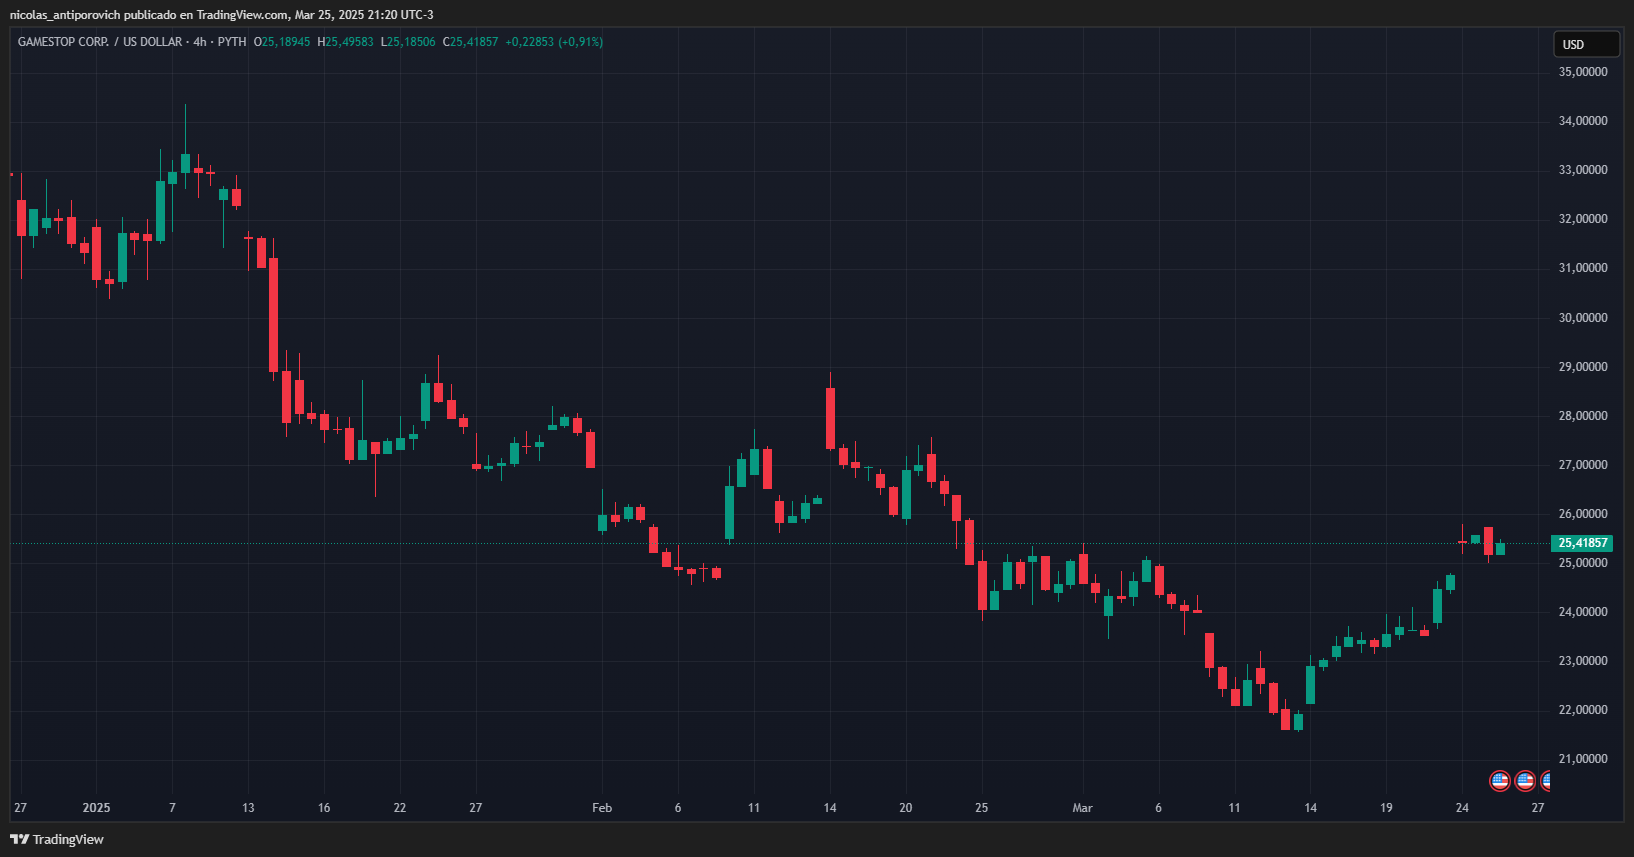The height and width of the screenshot is (857, 1634).
Task: Click the publisher text nicolas_antiporovich publicado en TradingView.com
Action: (x=148, y=15)
